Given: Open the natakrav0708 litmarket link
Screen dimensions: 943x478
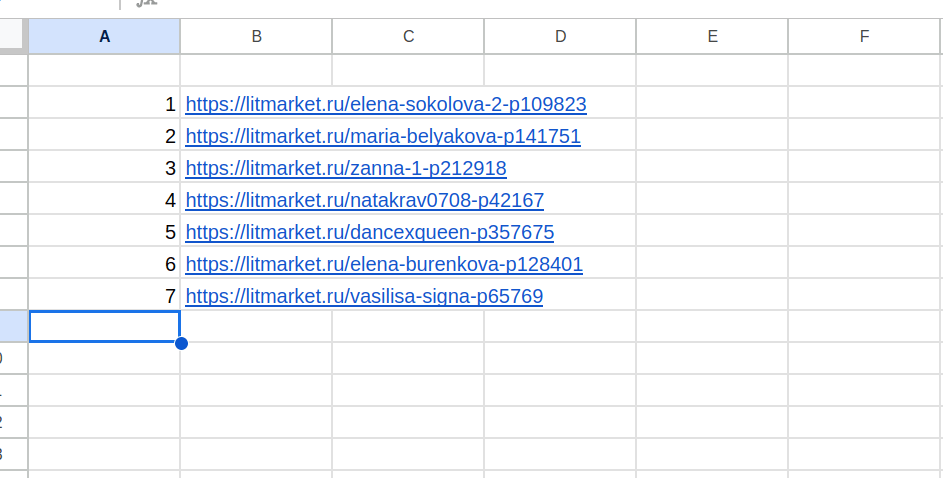Looking at the screenshot, I should [x=364, y=200].
